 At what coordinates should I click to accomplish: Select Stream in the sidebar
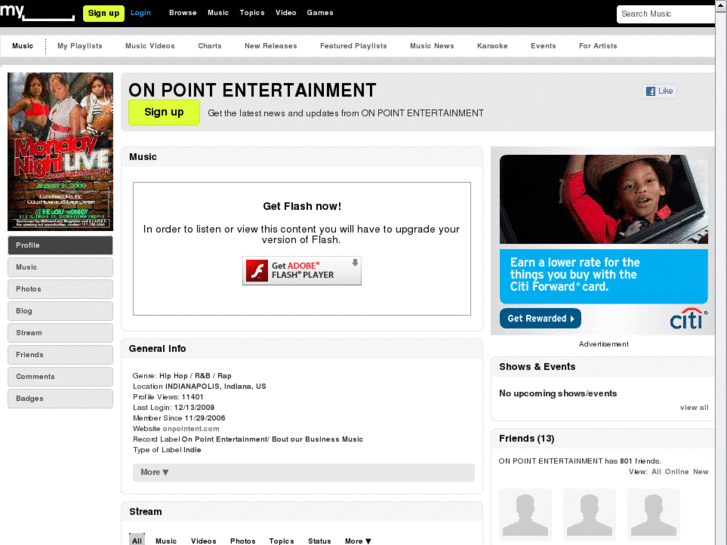[x=60, y=333]
